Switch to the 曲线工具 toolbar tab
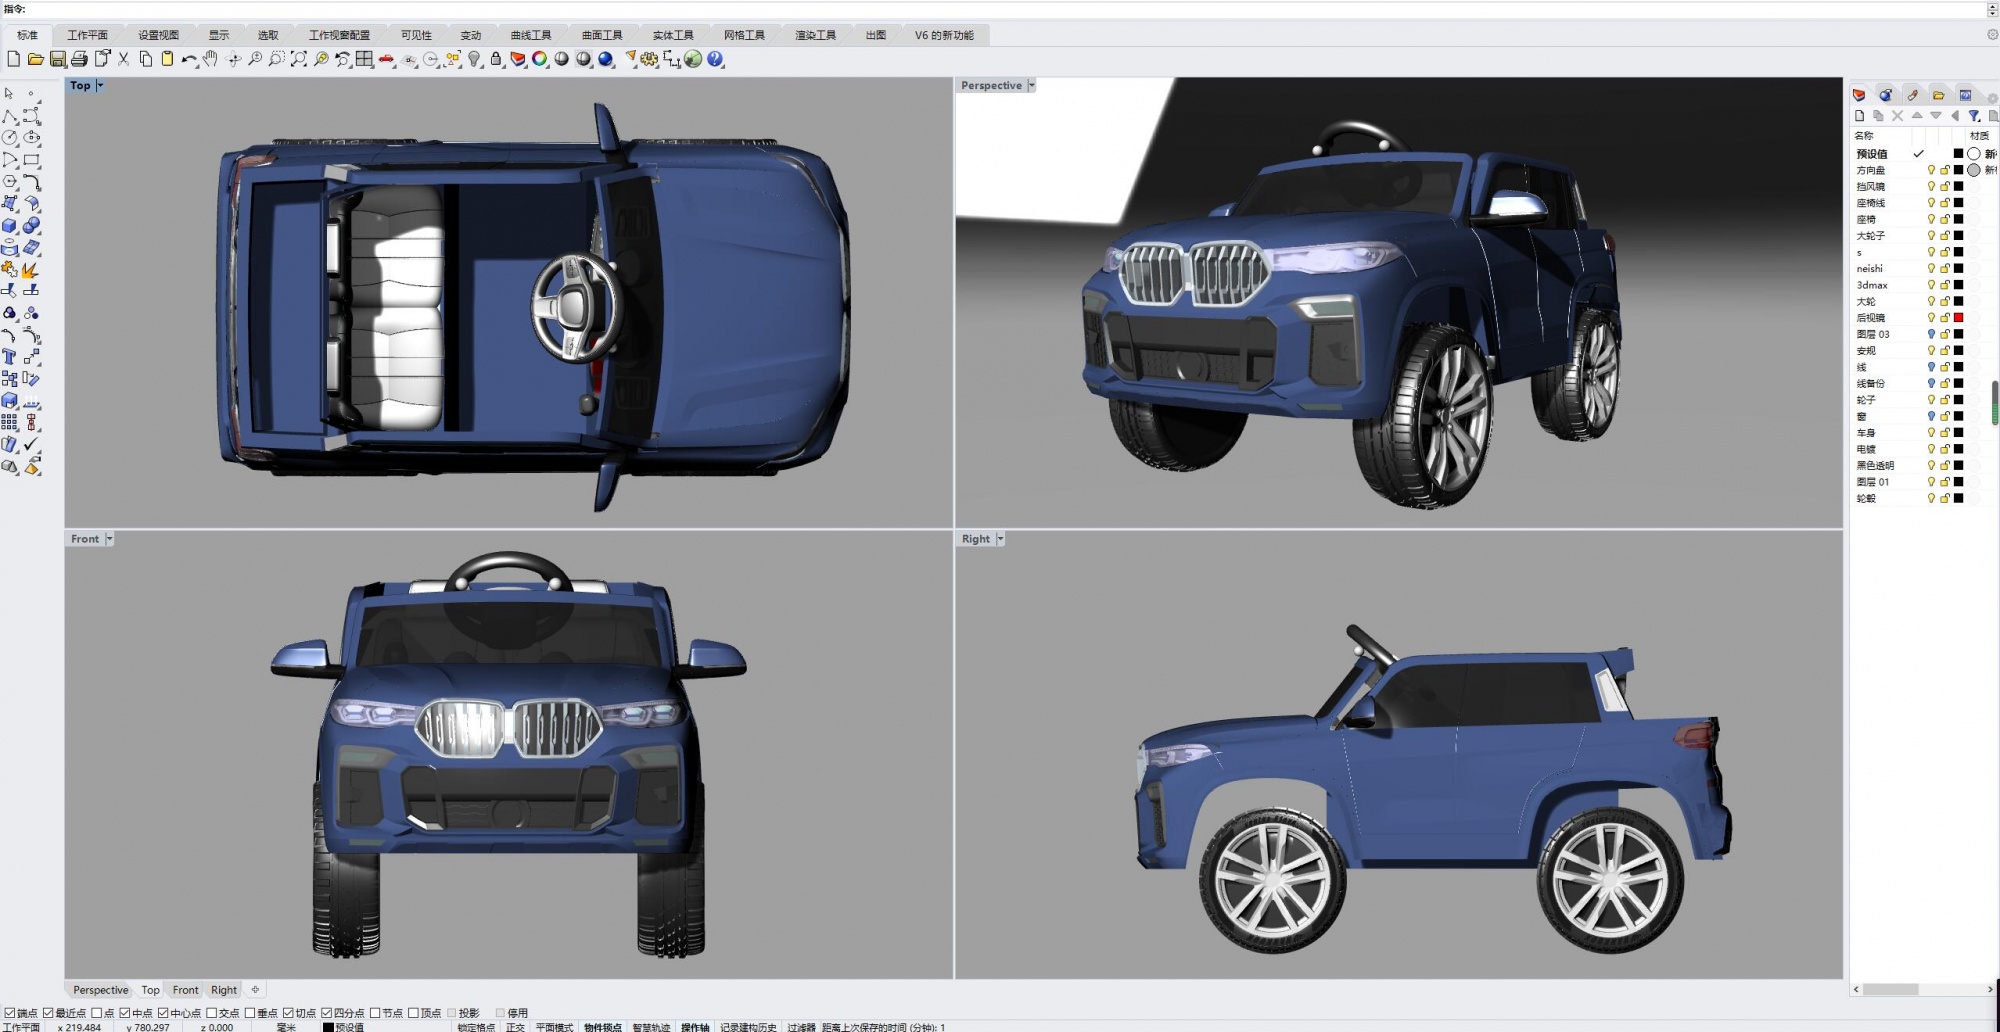The height and width of the screenshot is (1032, 2000). 531,35
